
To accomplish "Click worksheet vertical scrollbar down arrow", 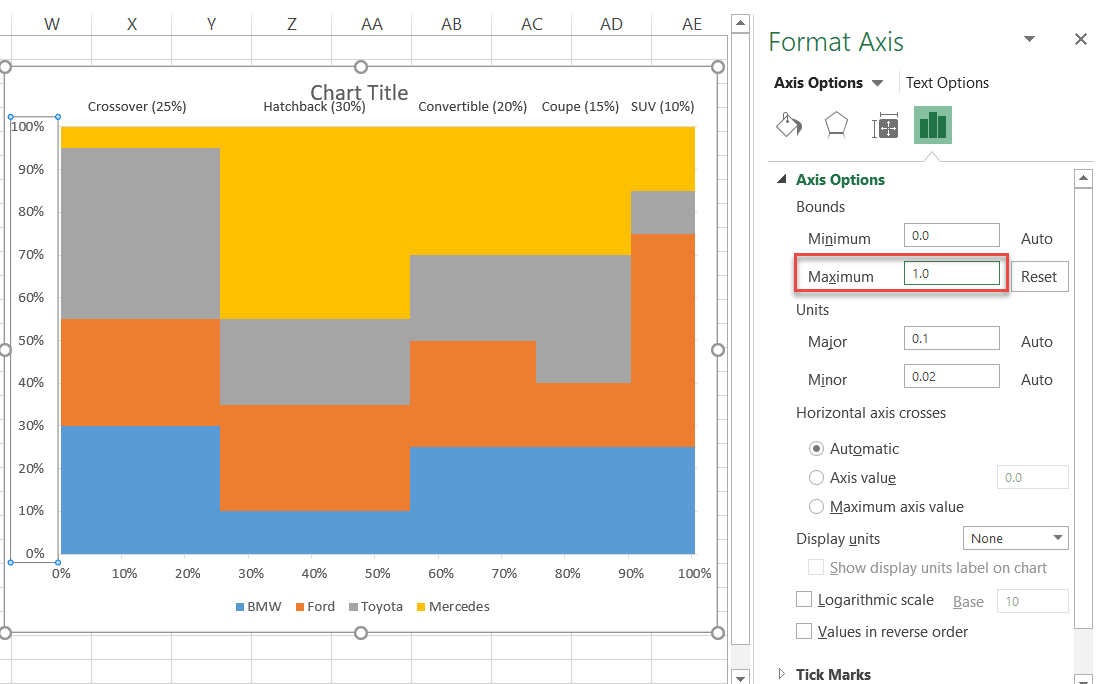I will (x=740, y=677).
